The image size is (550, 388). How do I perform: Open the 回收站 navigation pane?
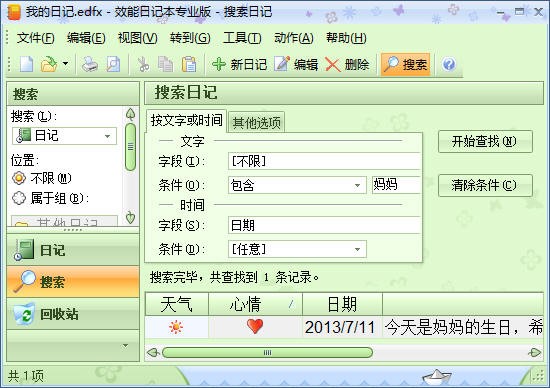tap(73, 314)
